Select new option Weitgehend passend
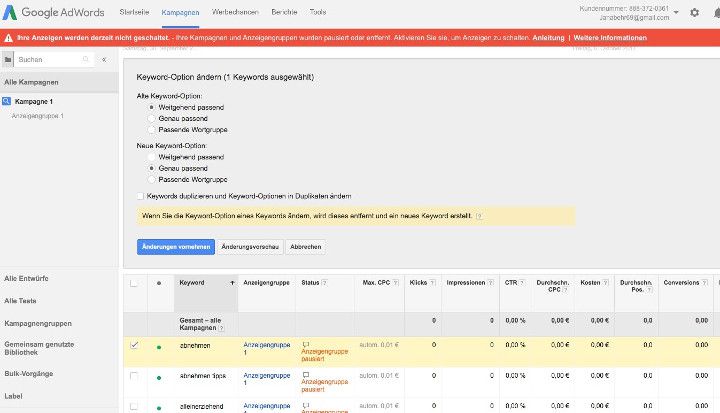720x413 pixels. pos(151,157)
